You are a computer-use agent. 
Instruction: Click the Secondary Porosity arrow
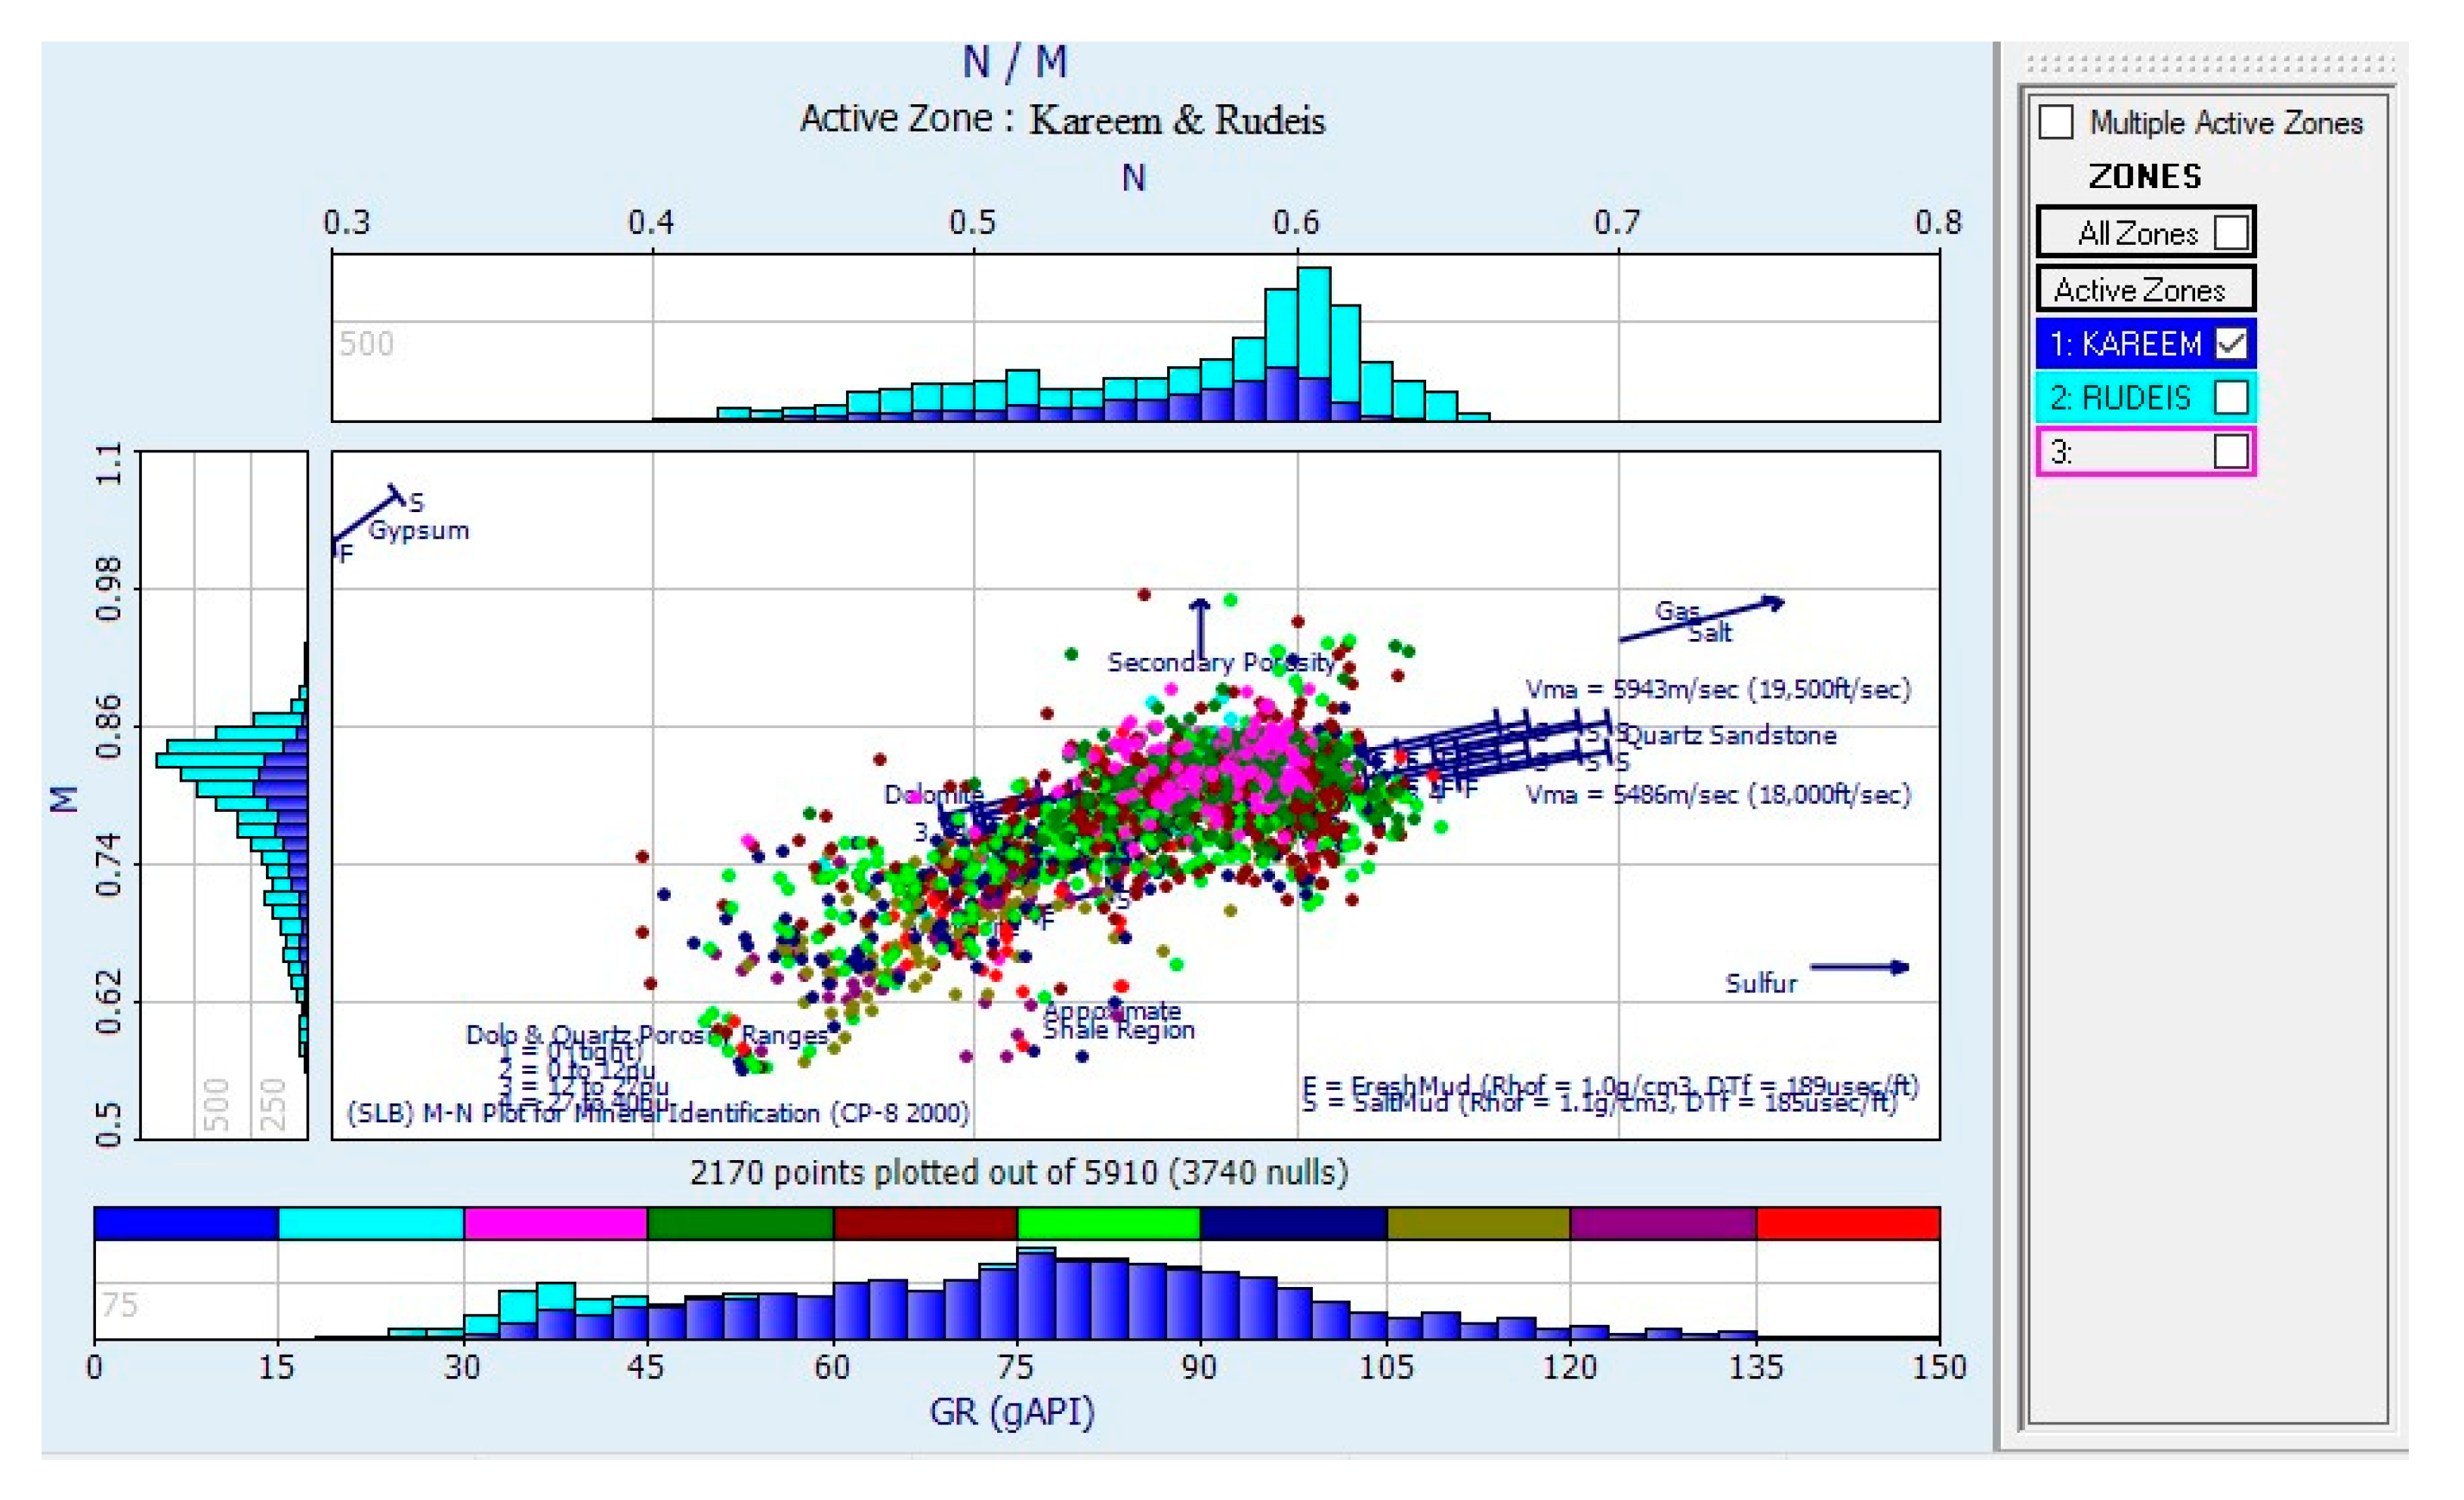point(1200,628)
